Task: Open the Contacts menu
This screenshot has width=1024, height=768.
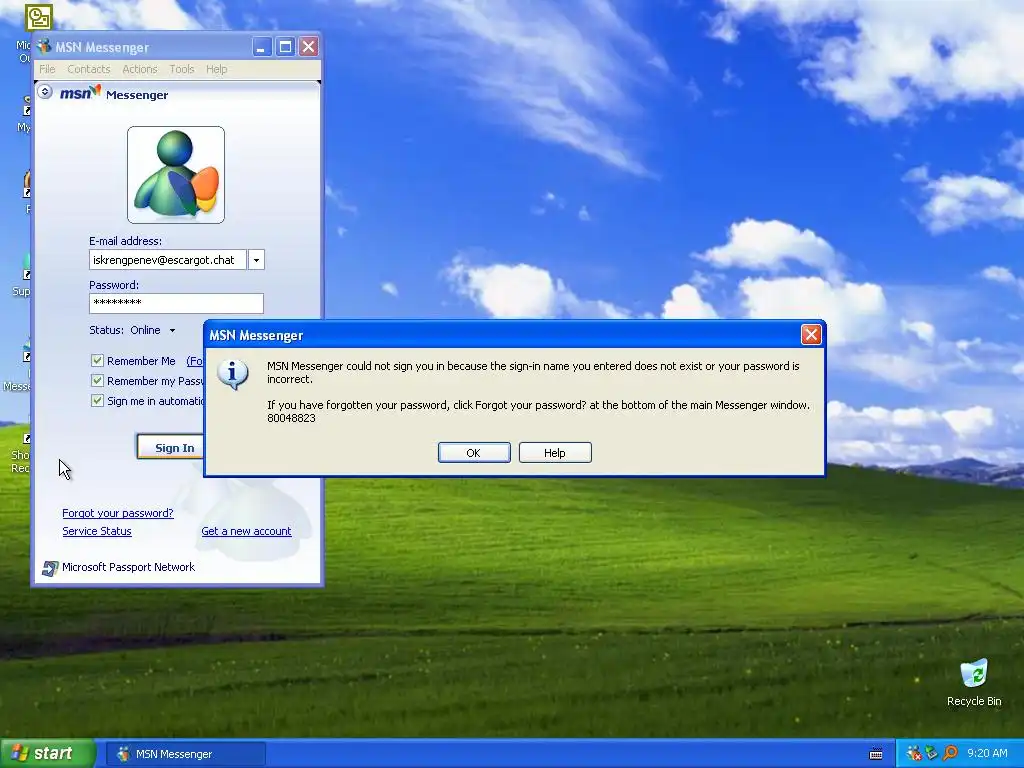Action: 88,69
